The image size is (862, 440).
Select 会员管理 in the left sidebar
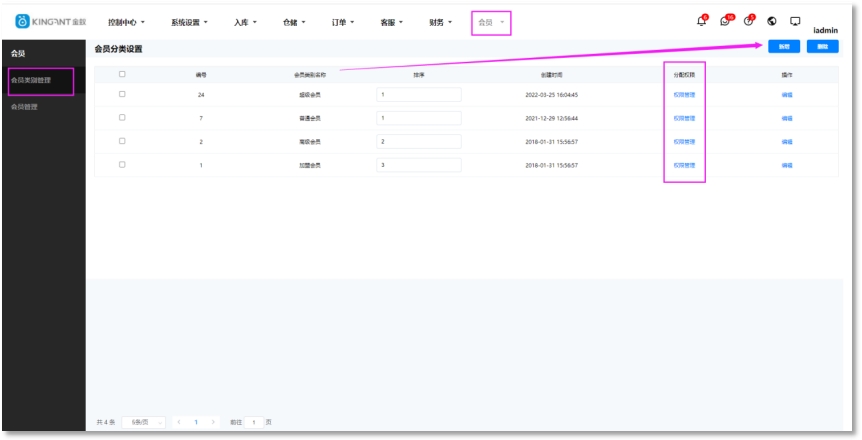click(25, 107)
